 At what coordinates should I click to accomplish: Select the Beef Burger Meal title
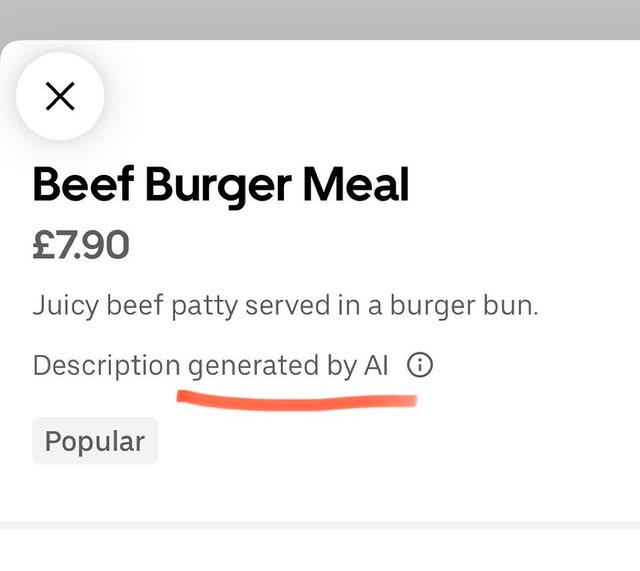pos(221,186)
